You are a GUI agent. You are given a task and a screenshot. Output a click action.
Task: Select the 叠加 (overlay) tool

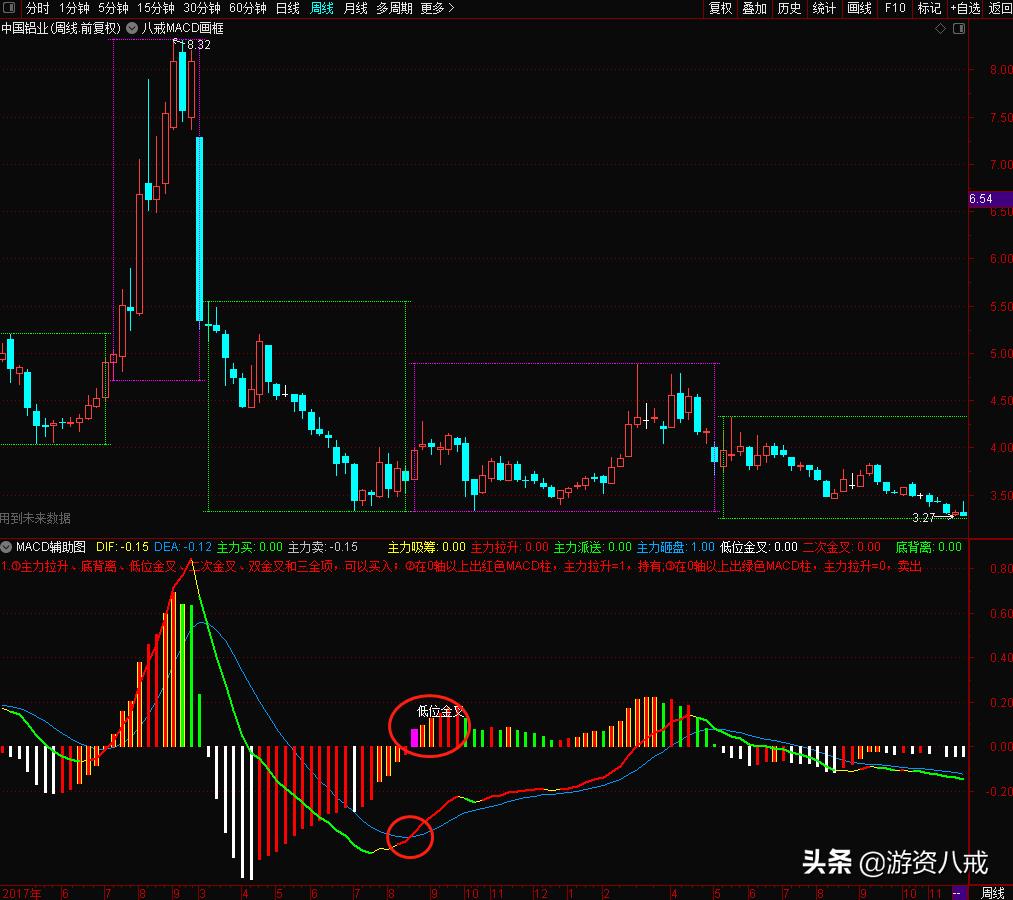point(754,8)
